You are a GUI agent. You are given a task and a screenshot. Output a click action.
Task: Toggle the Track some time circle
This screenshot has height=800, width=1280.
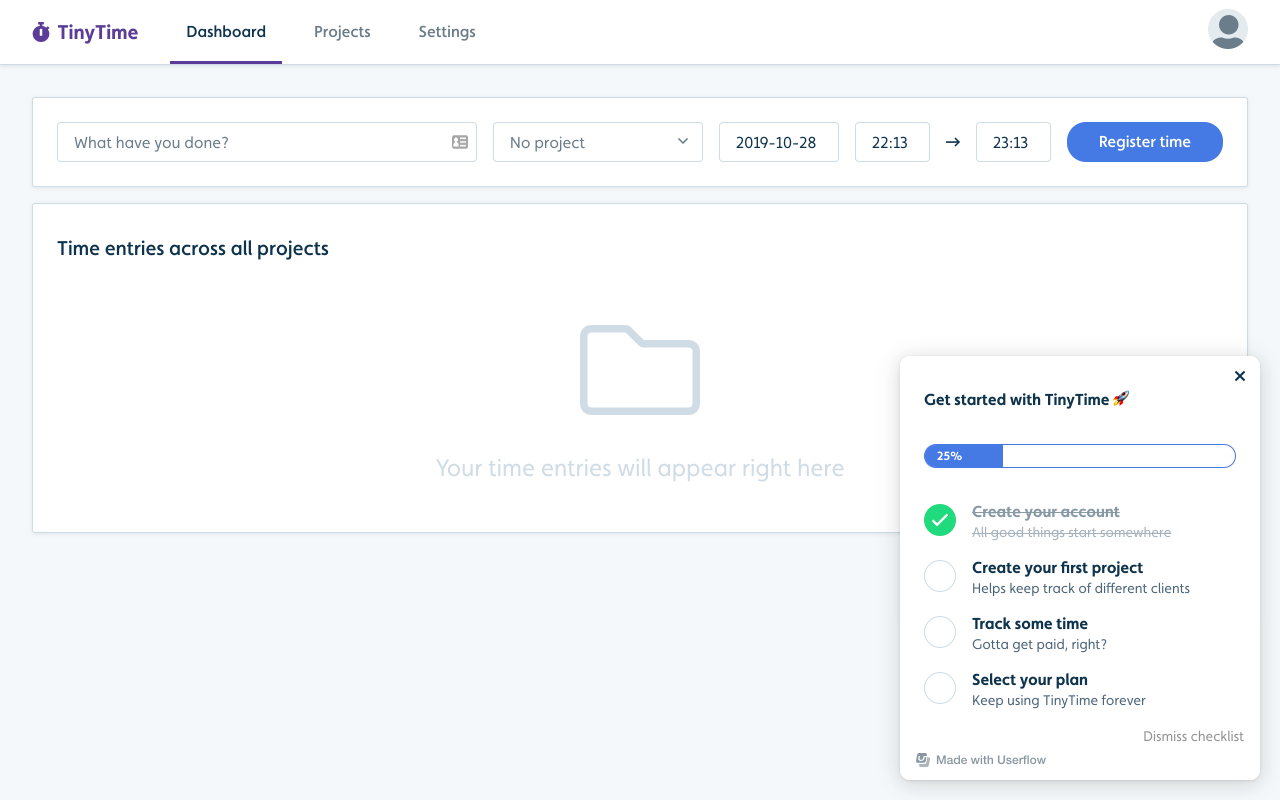(x=940, y=632)
